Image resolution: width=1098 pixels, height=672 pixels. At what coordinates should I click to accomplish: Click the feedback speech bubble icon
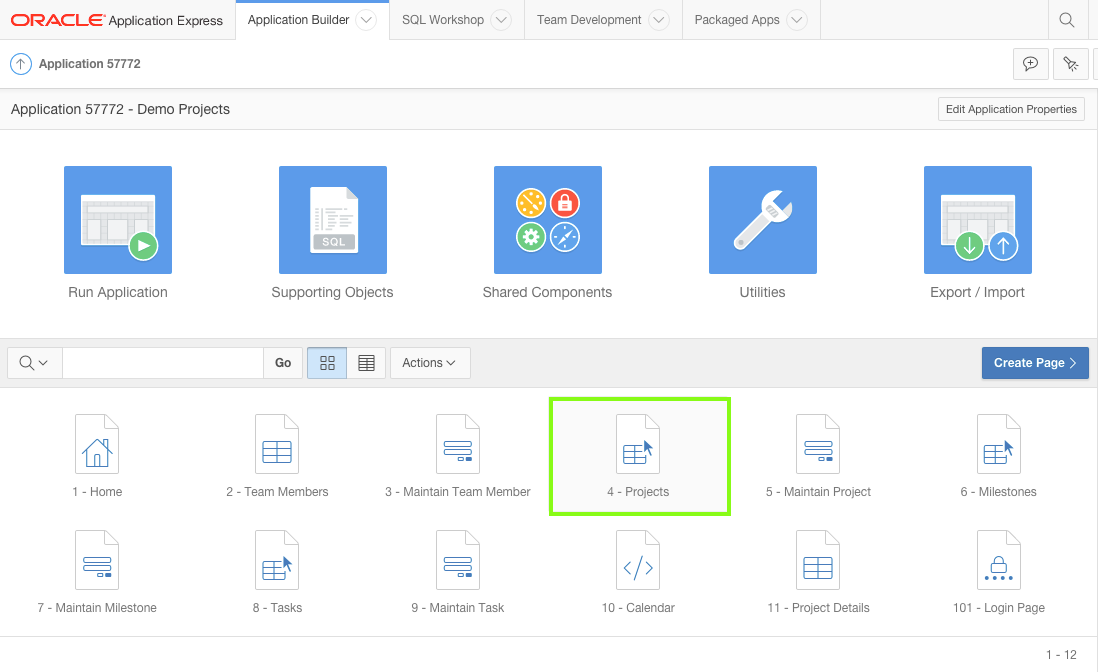[1031, 64]
